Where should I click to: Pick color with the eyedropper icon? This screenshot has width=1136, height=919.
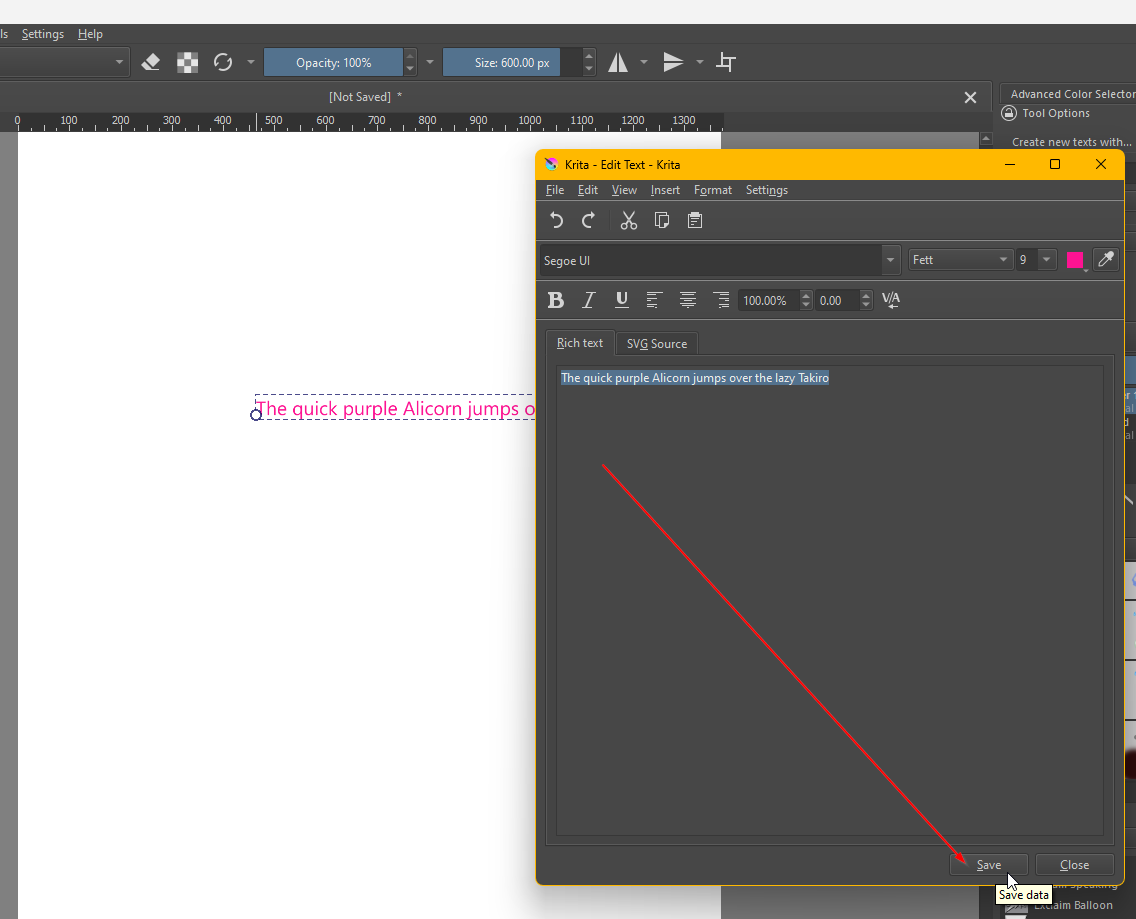1105,260
